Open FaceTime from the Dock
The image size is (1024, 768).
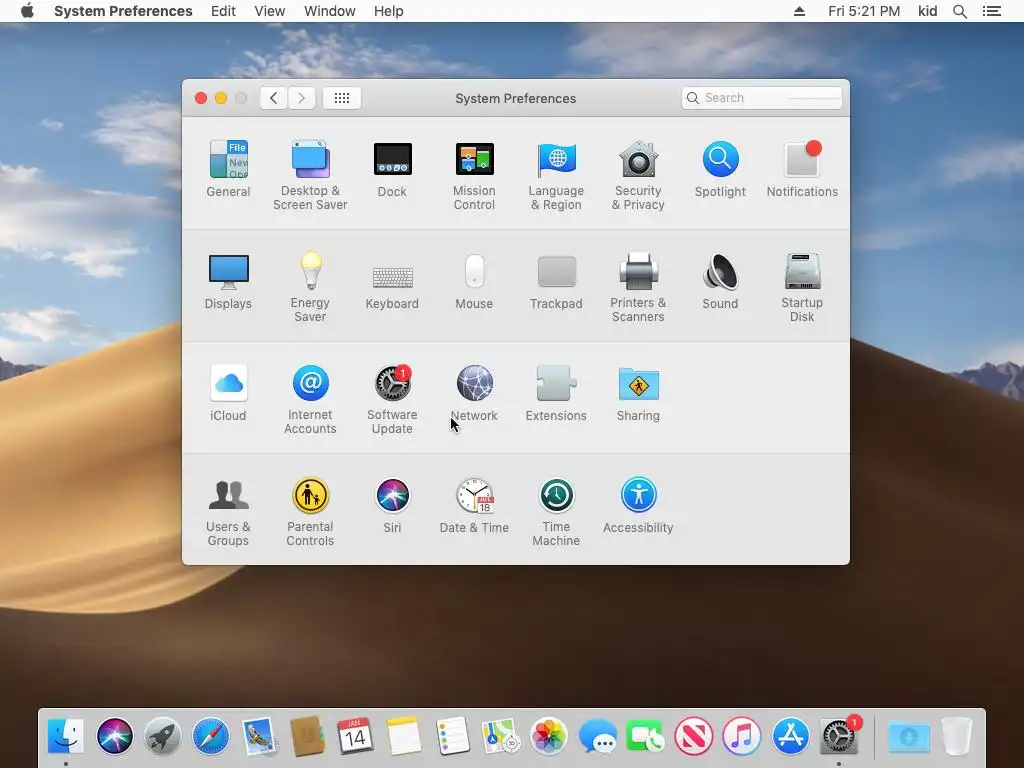click(645, 737)
